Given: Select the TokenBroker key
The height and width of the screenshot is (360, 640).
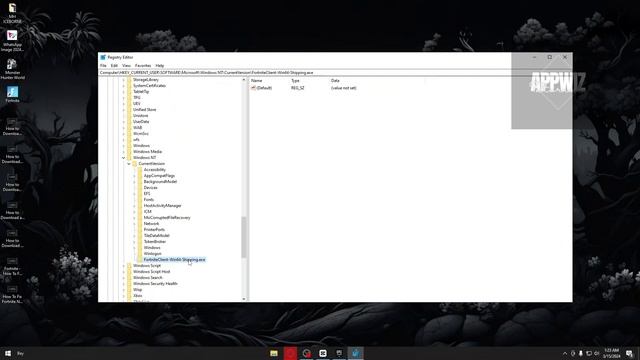Looking at the screenshot, I should coord(155,242).
